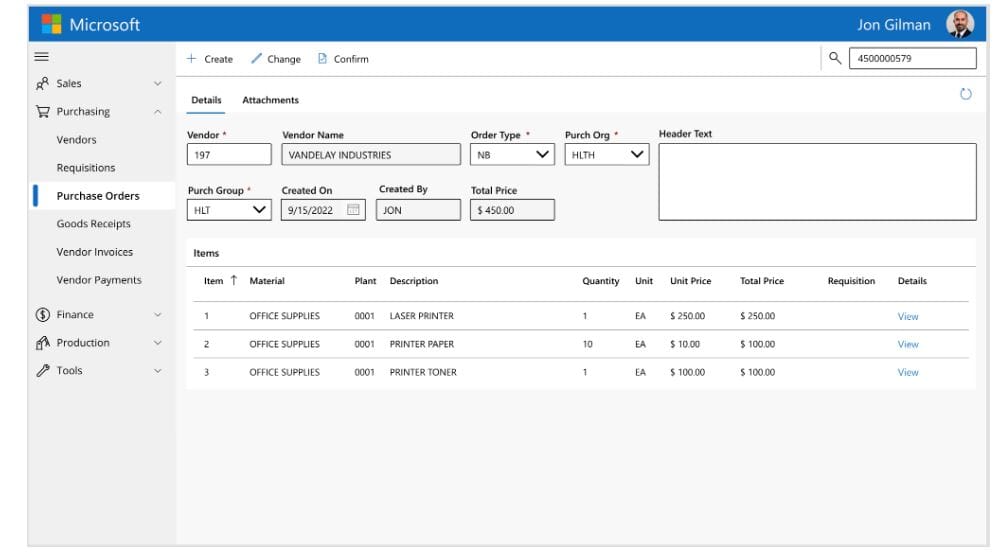This screenshot has width=1007, height=559.
Task: Open Goods Receipts in sidebar
Action: tap(93, 224)
